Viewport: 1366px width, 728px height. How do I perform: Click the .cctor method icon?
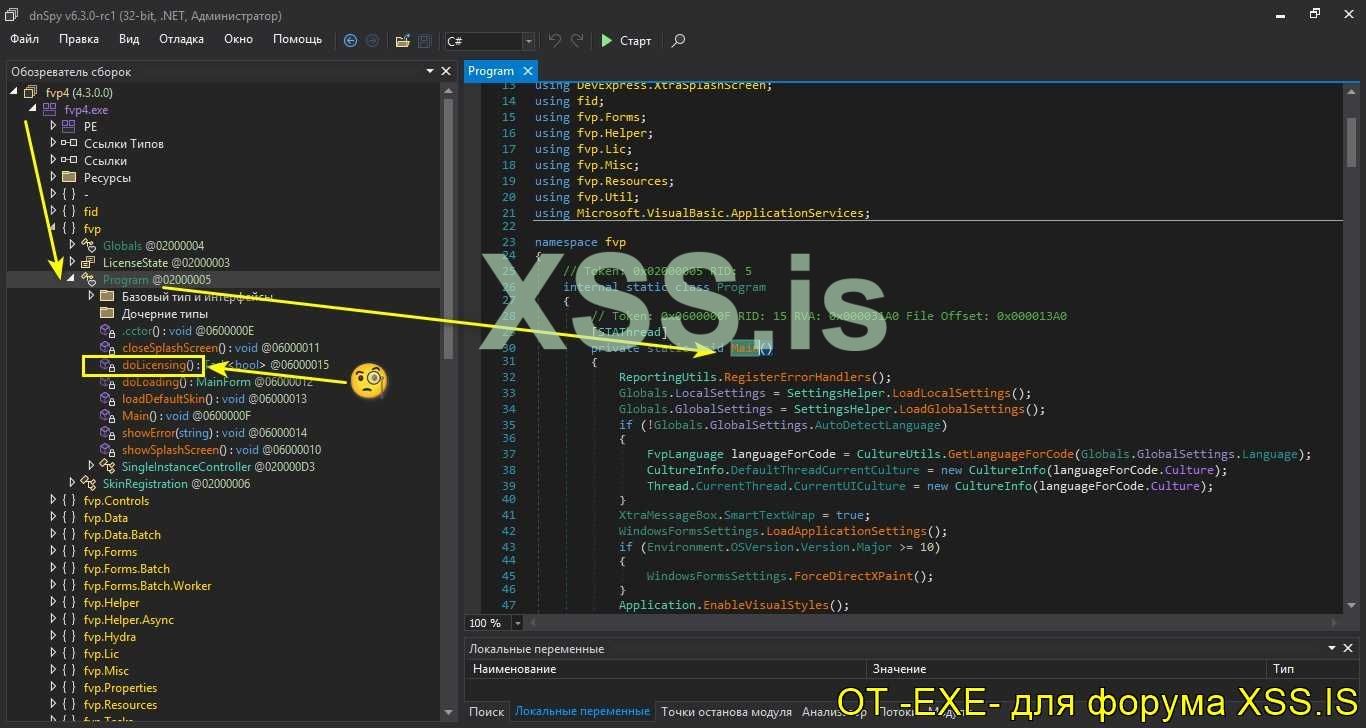pyautogui.click(x=107, y=331)
